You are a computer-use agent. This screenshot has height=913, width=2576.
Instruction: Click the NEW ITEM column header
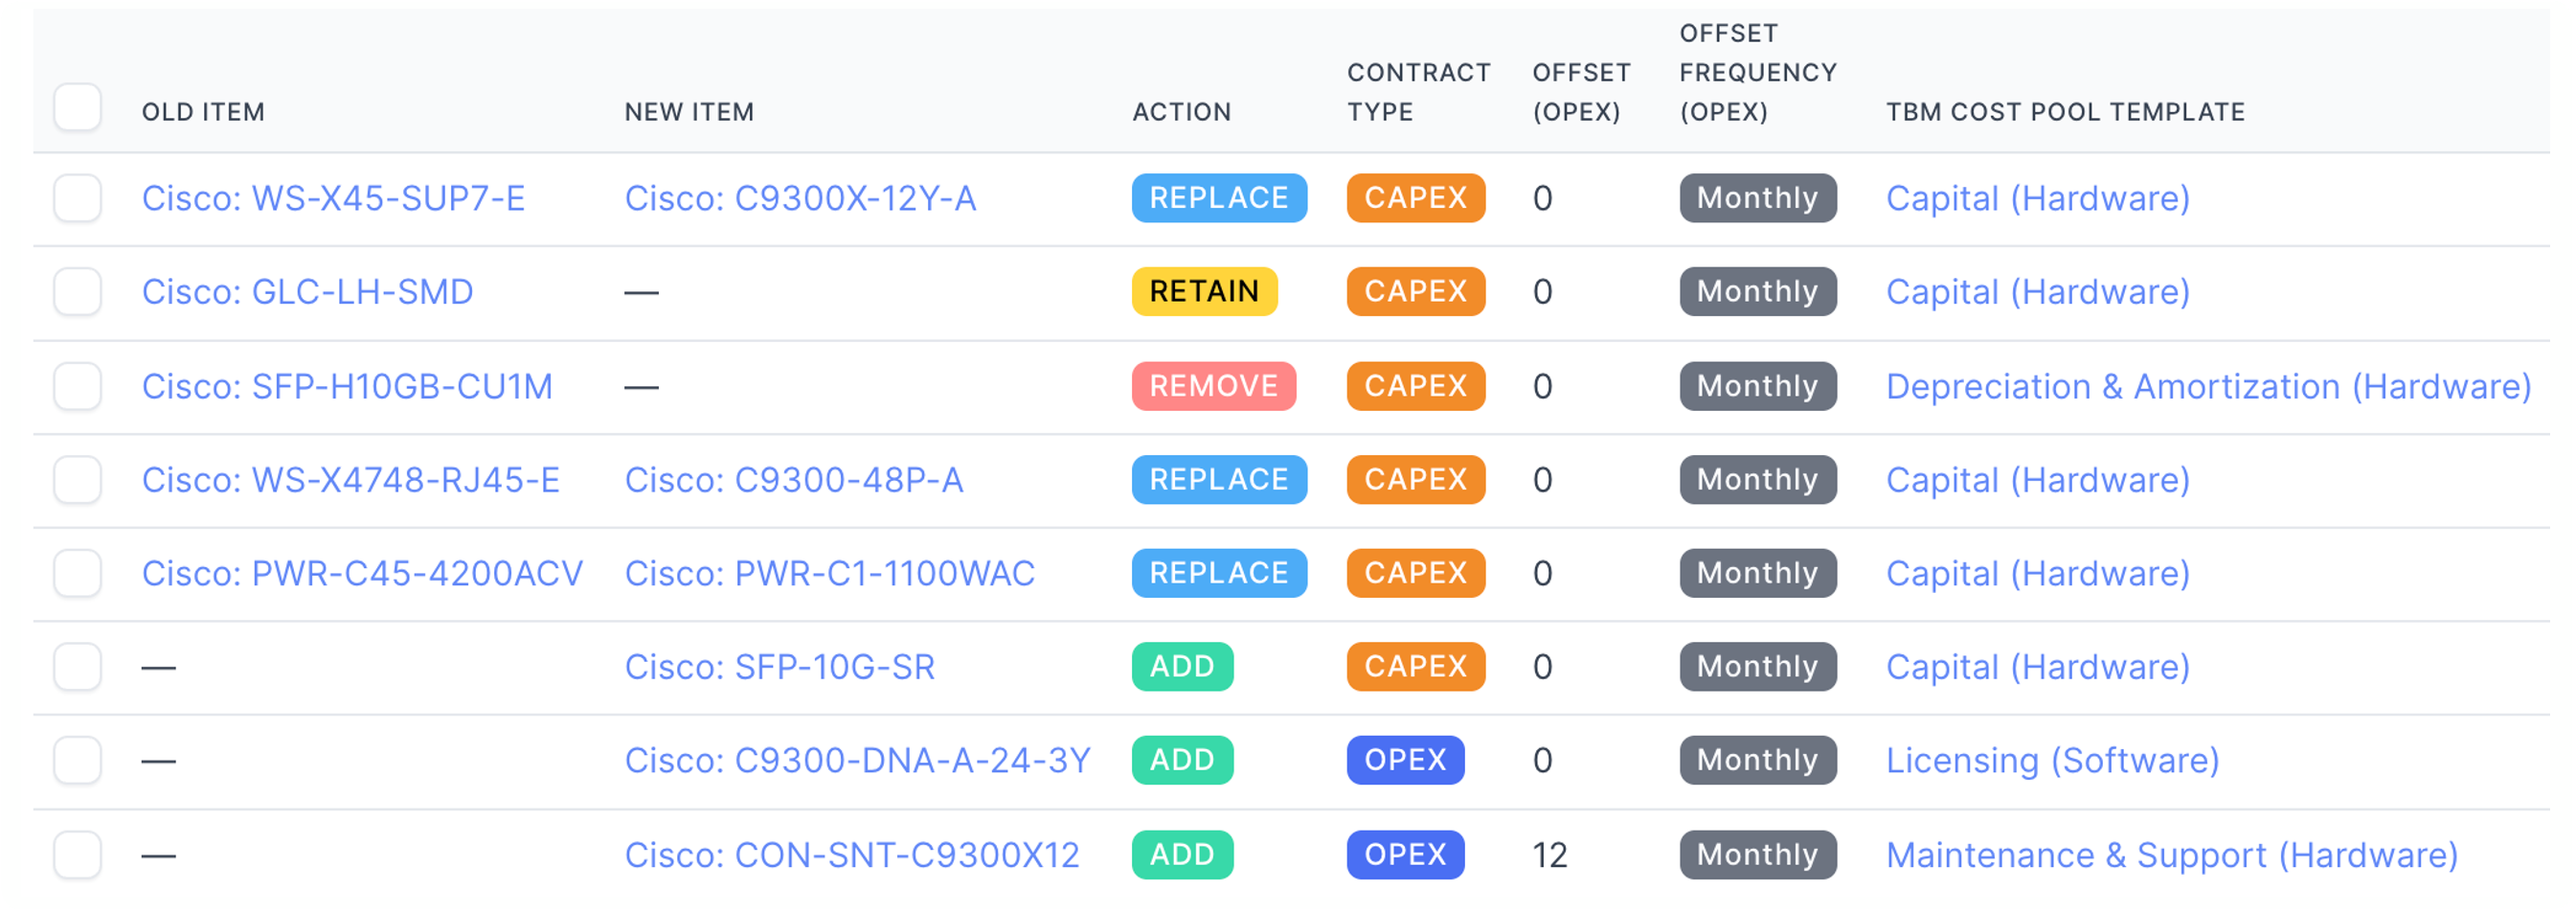tap(689, 112)
